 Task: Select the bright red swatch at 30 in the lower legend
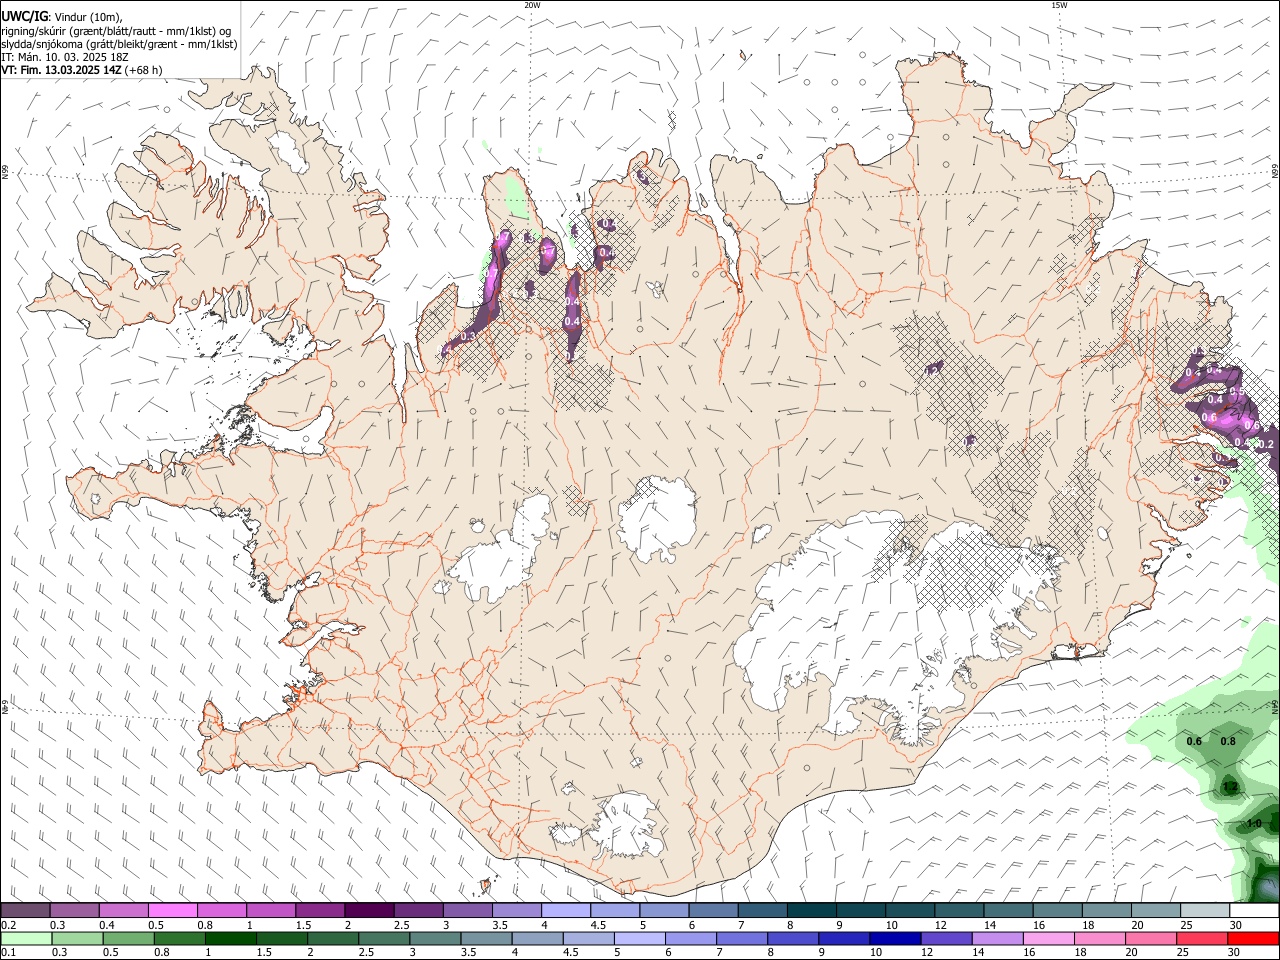(1252, 938)
